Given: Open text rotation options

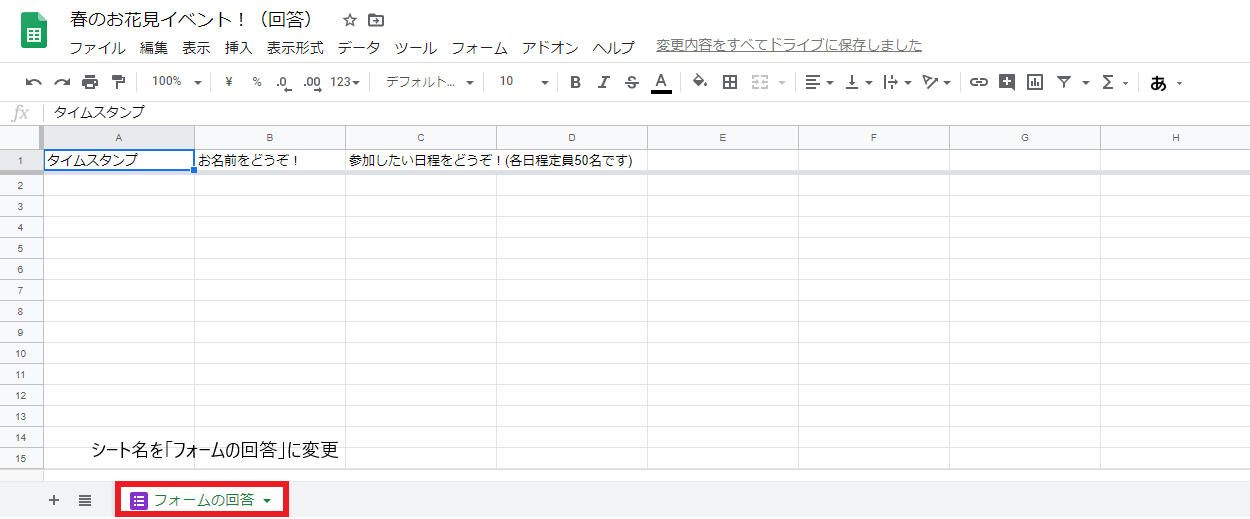Looking at the screenshot, I should click(x=936, y=82).
